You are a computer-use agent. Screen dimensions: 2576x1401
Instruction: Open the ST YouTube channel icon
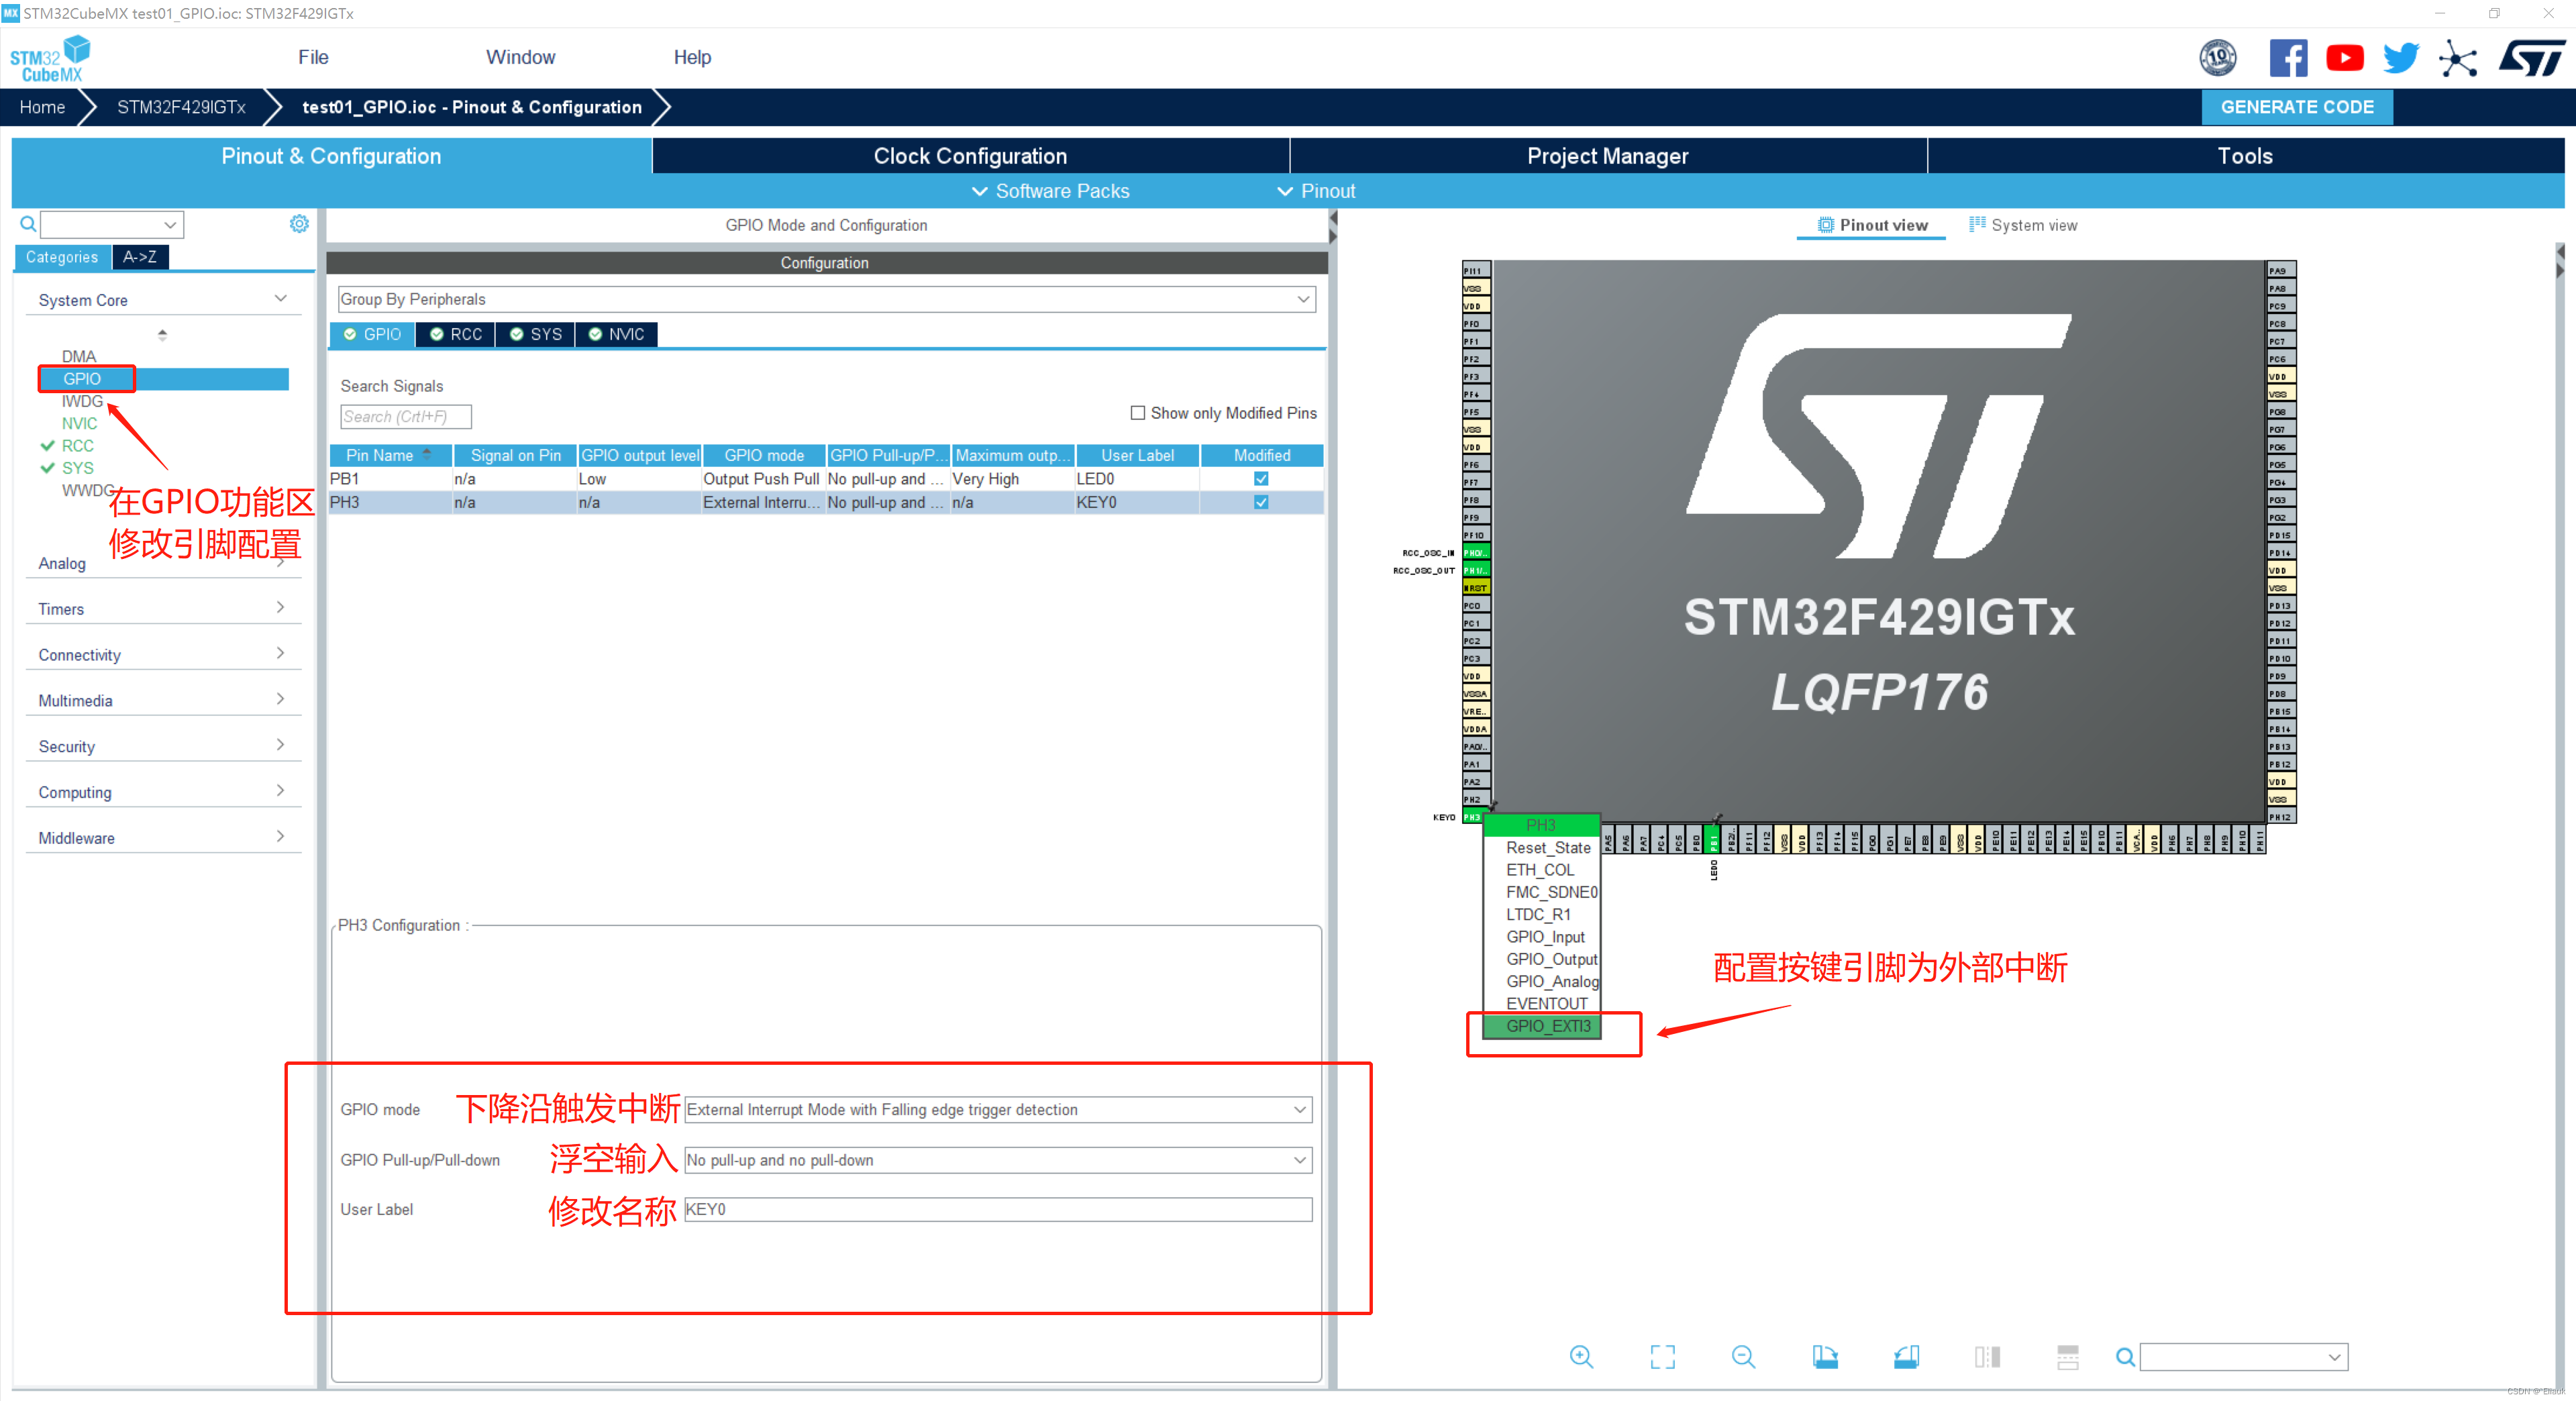click(2344, 57)
